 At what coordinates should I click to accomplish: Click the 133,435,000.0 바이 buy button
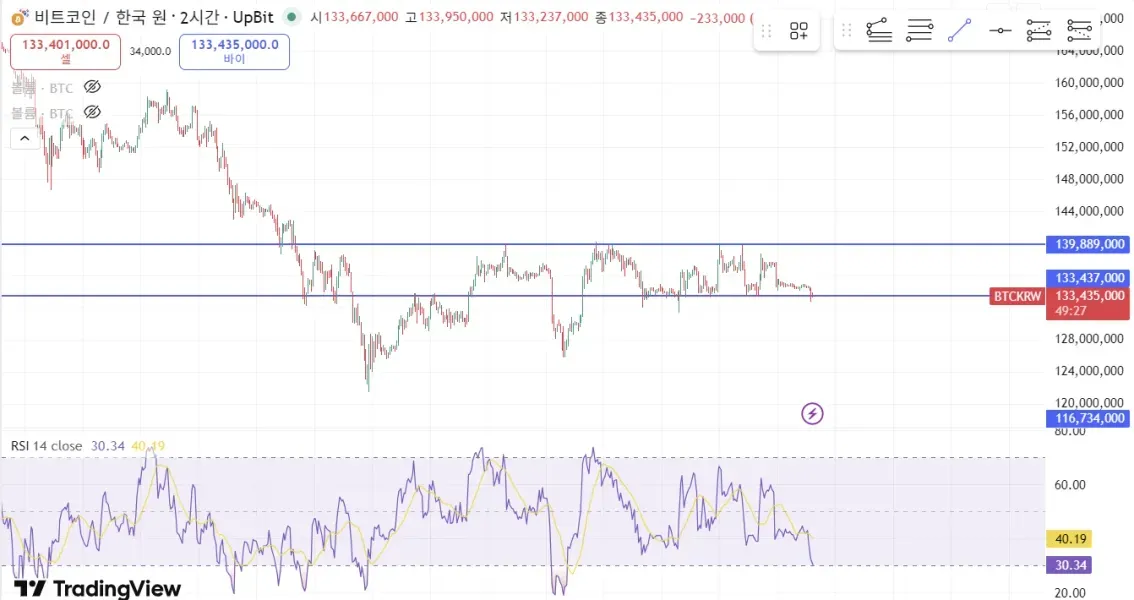click(x=234, y=51)
